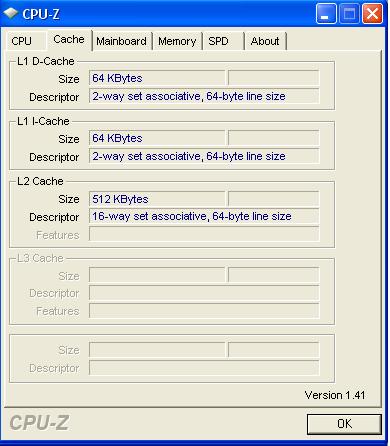This screenshot has width=390, height=446.
Task: Click the Version 1.41 label
Action: (x=335, y=395)
